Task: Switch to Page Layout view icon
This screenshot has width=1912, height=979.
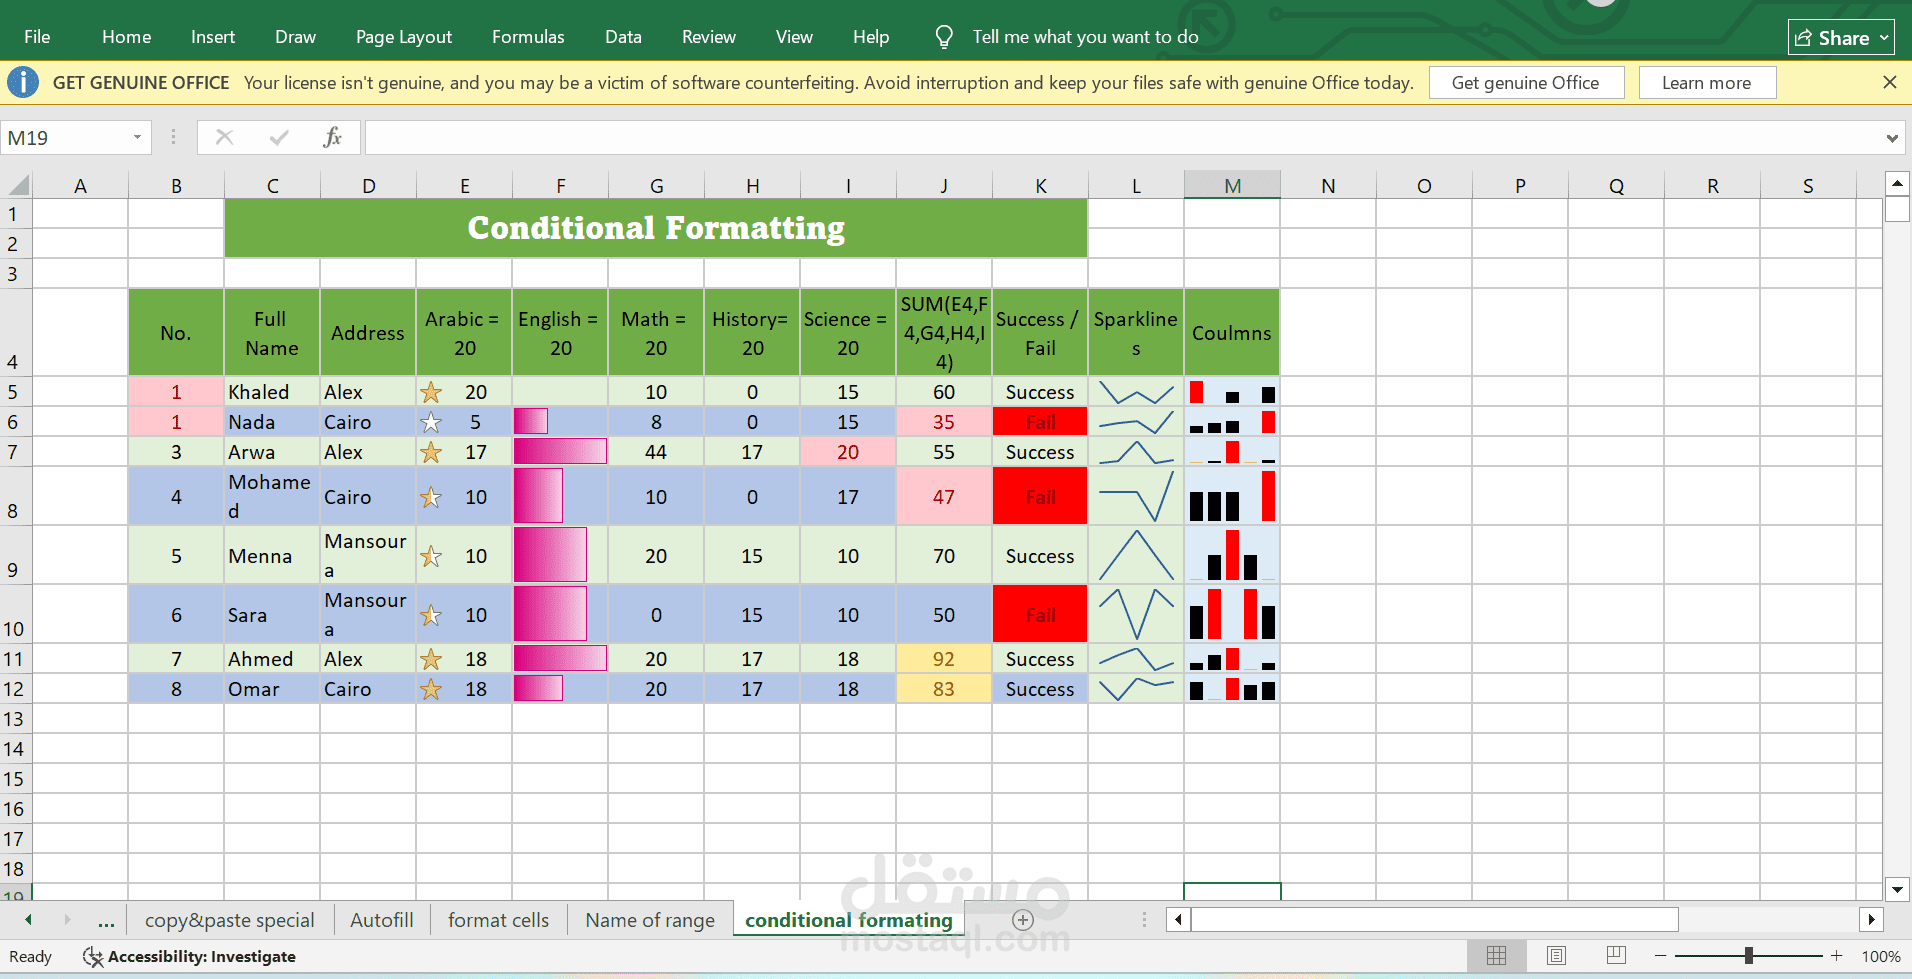Action: pos(1556,956)
